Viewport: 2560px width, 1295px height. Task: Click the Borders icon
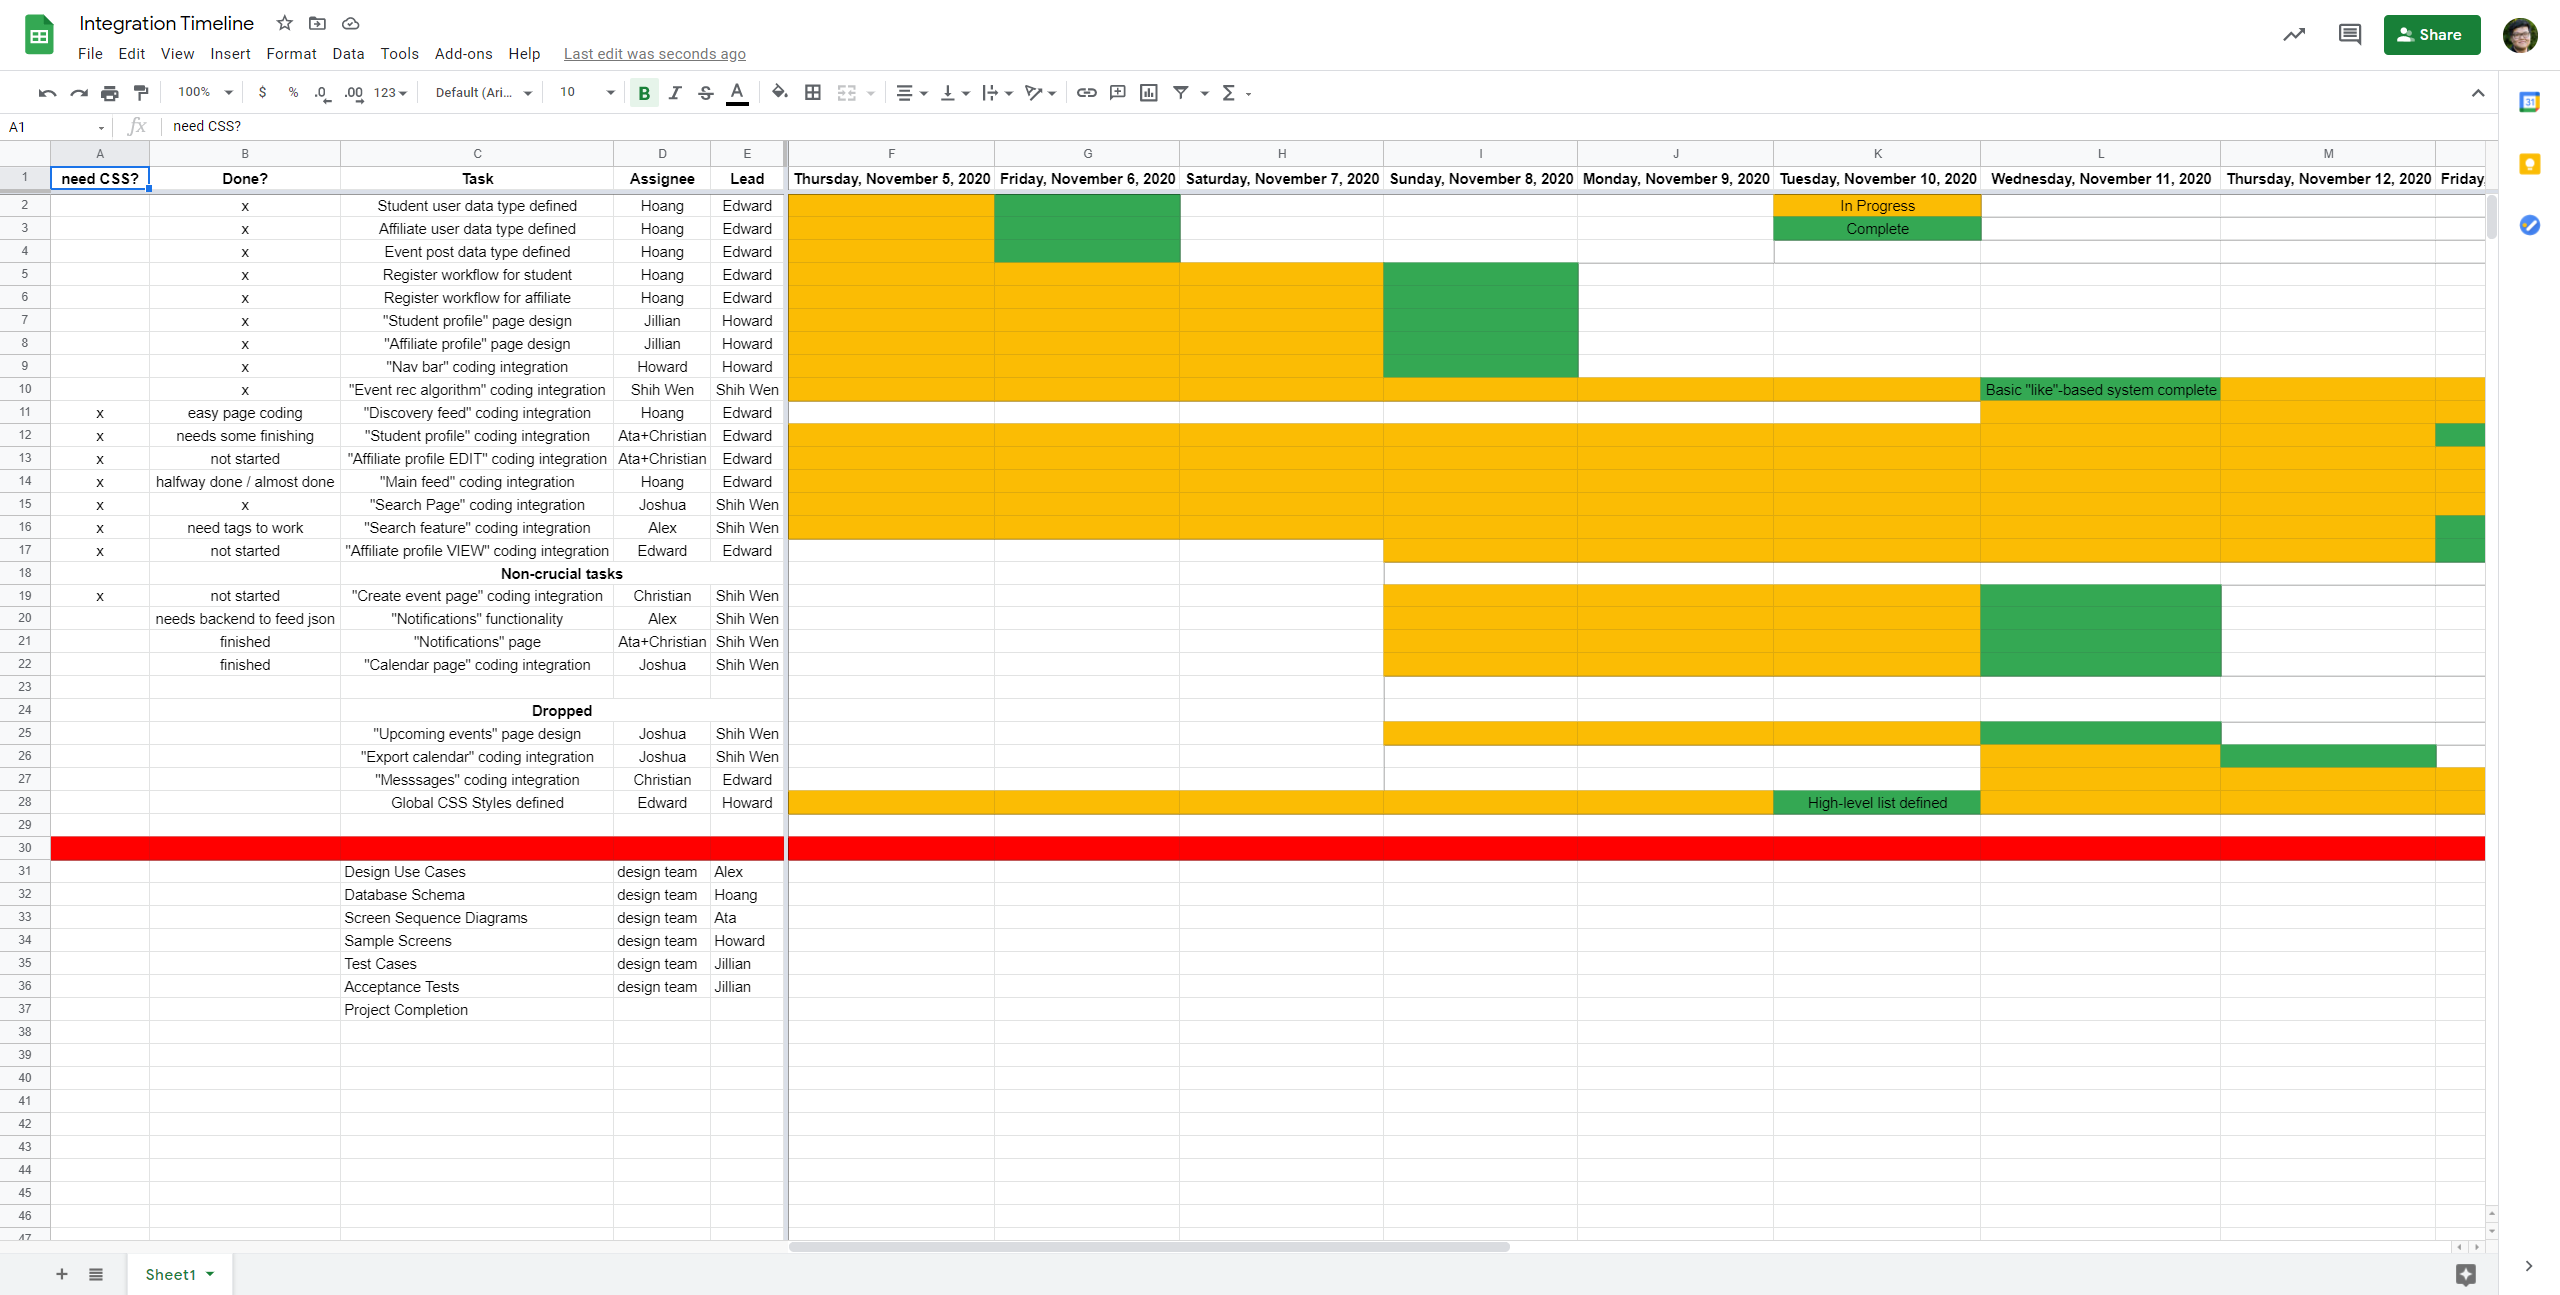[813, 93]
